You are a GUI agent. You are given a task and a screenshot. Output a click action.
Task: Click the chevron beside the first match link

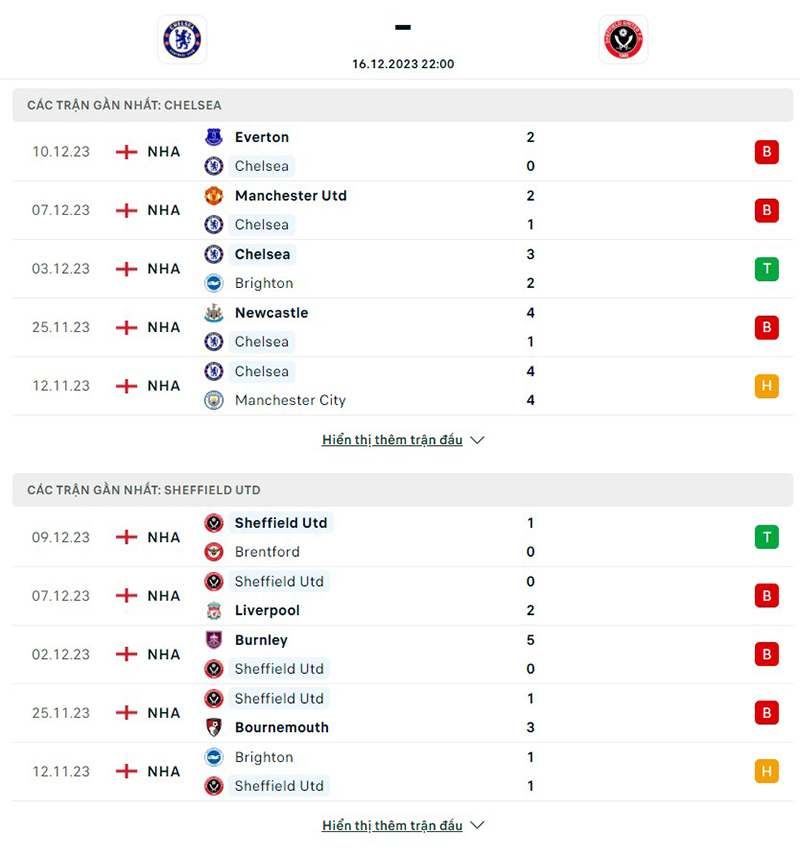pyautogui.click(x=477, y=439)
